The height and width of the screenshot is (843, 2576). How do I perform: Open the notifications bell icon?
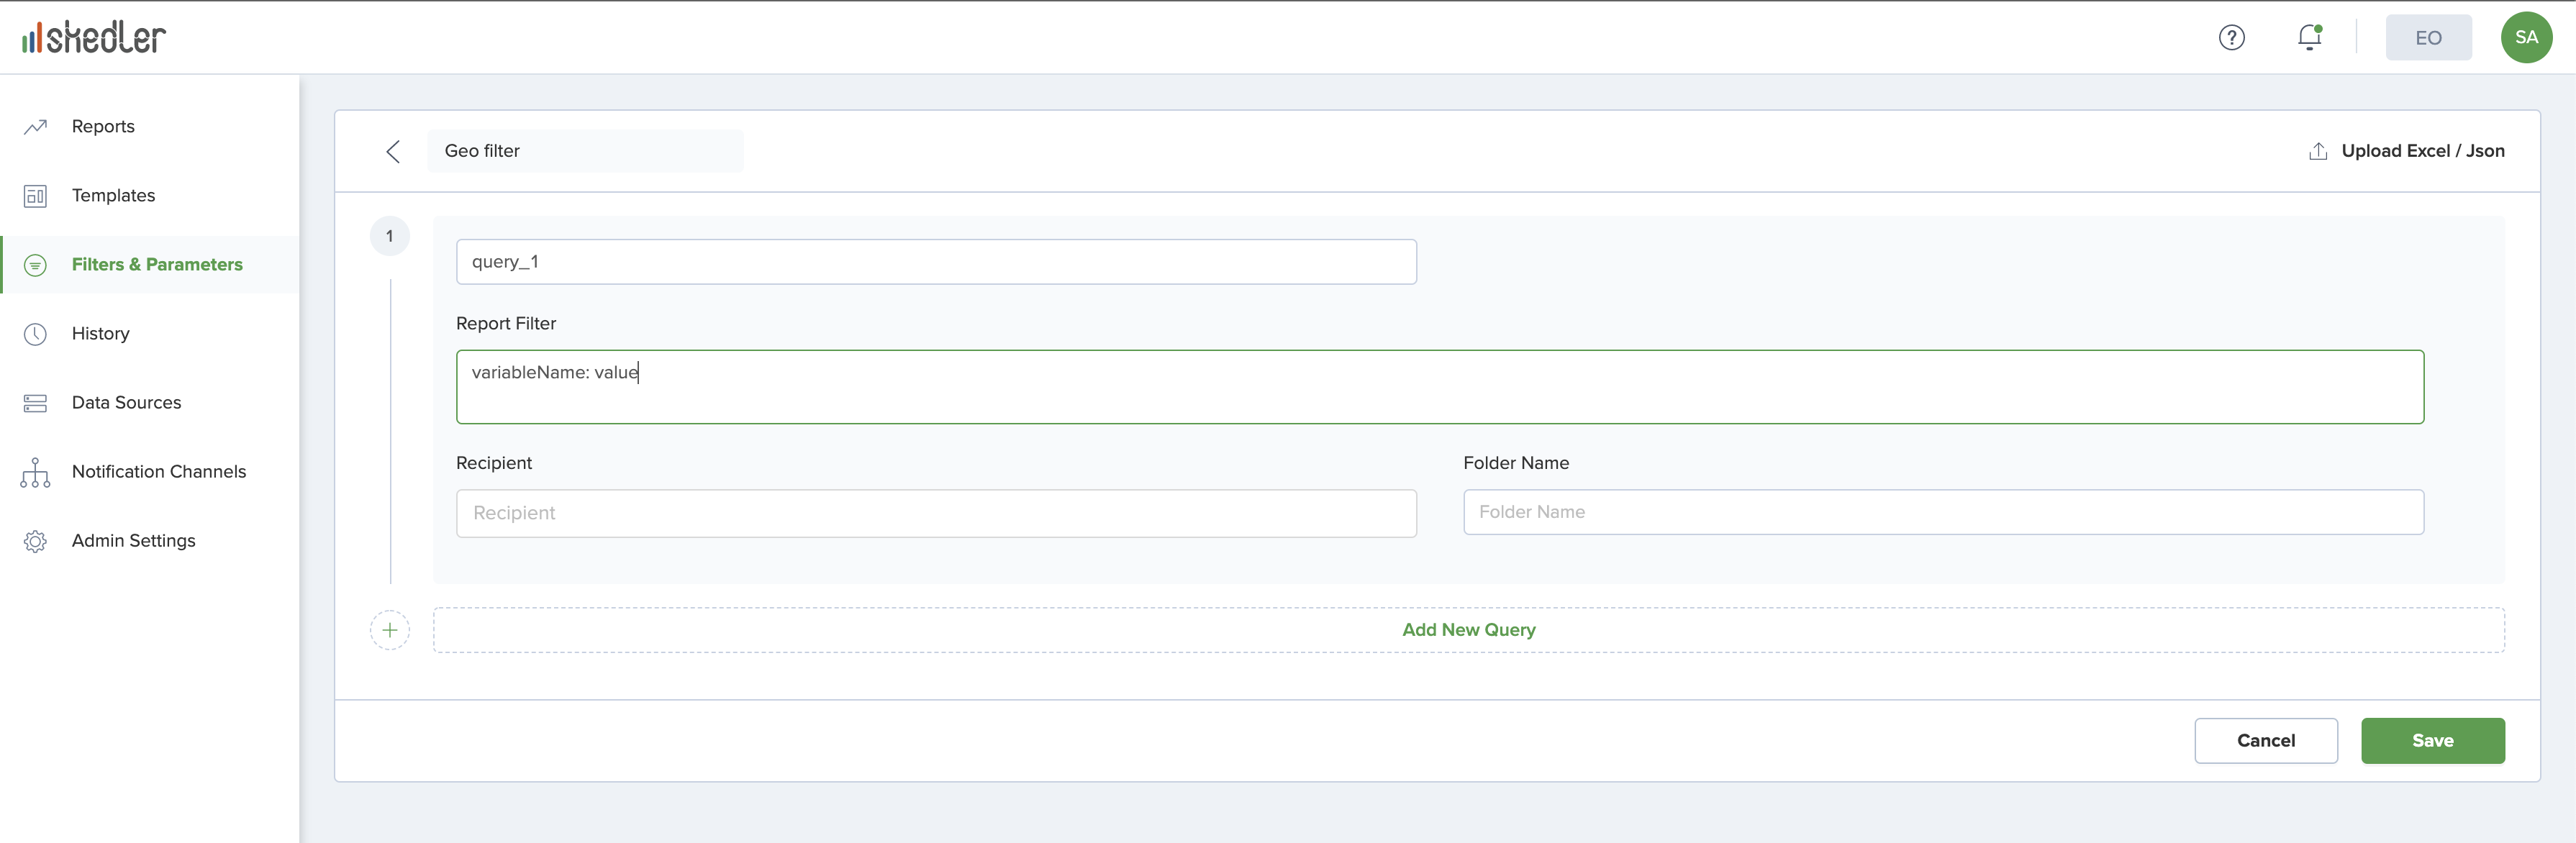[2309, 38]
